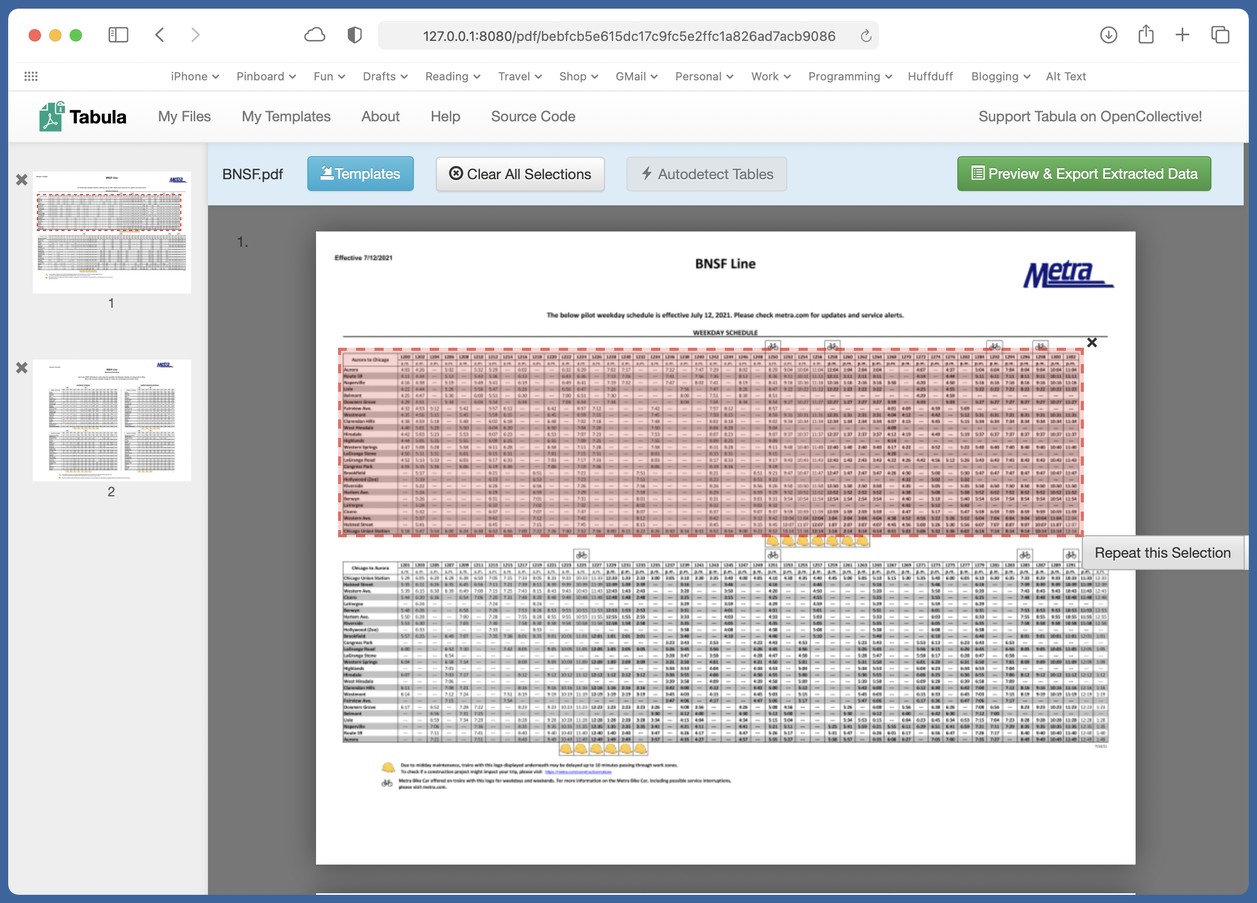Open the Alt Text bookmark
This screenshot has height=903, width=1257.
[1066, 76]
